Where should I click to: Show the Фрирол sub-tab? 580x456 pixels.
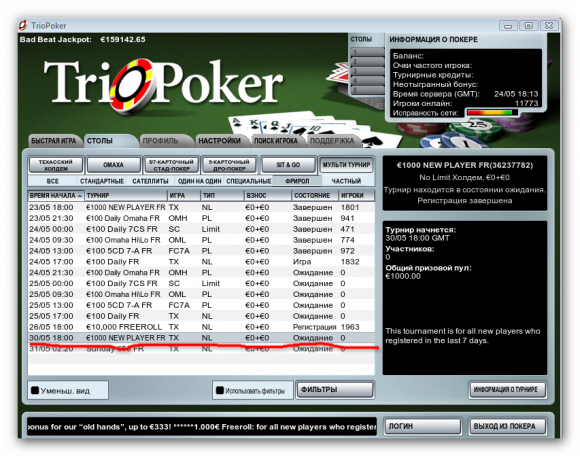coord(297,181)
